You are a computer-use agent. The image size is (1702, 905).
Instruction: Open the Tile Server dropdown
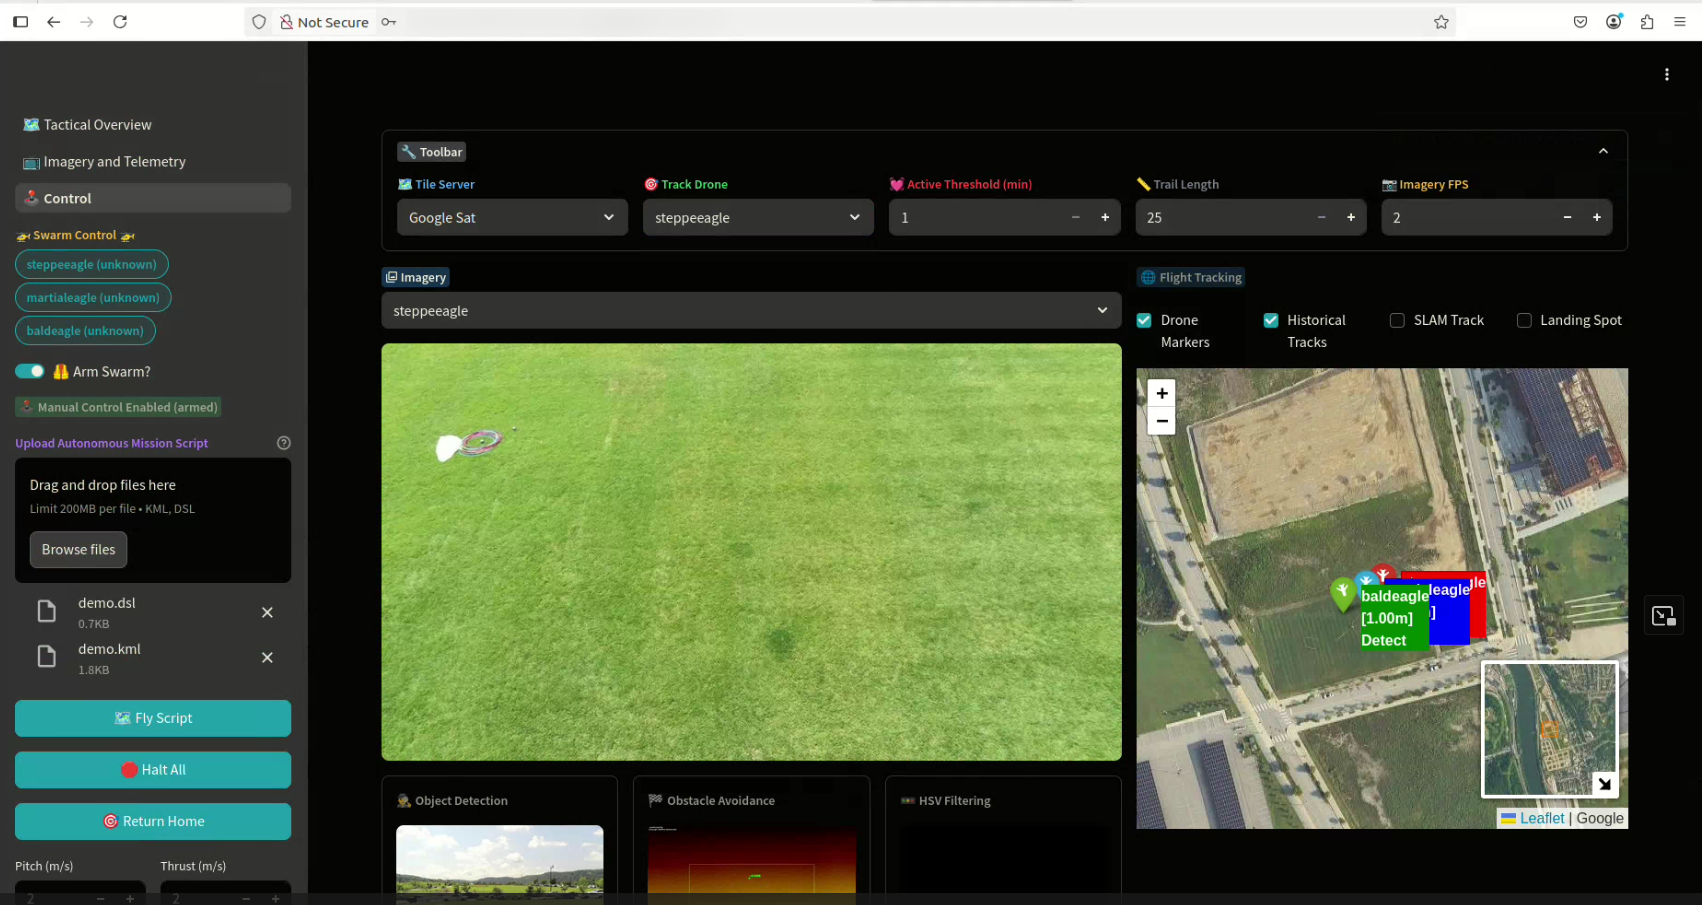(511, 218)
